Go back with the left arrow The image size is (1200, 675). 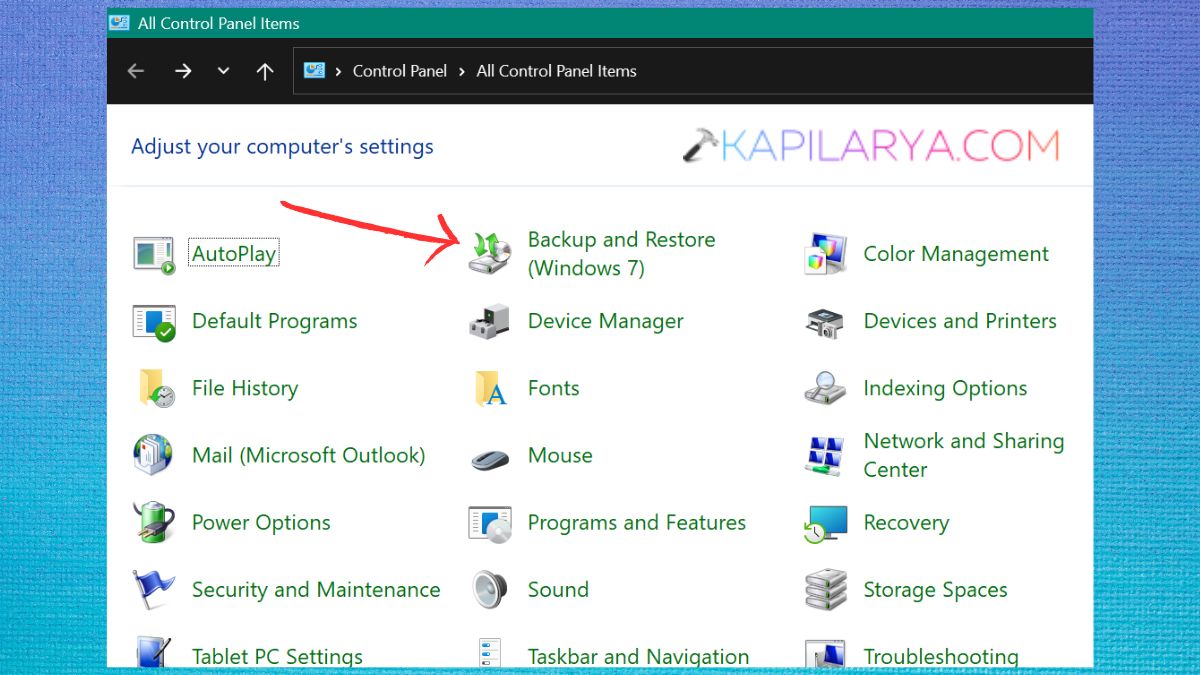pos(136,71)
